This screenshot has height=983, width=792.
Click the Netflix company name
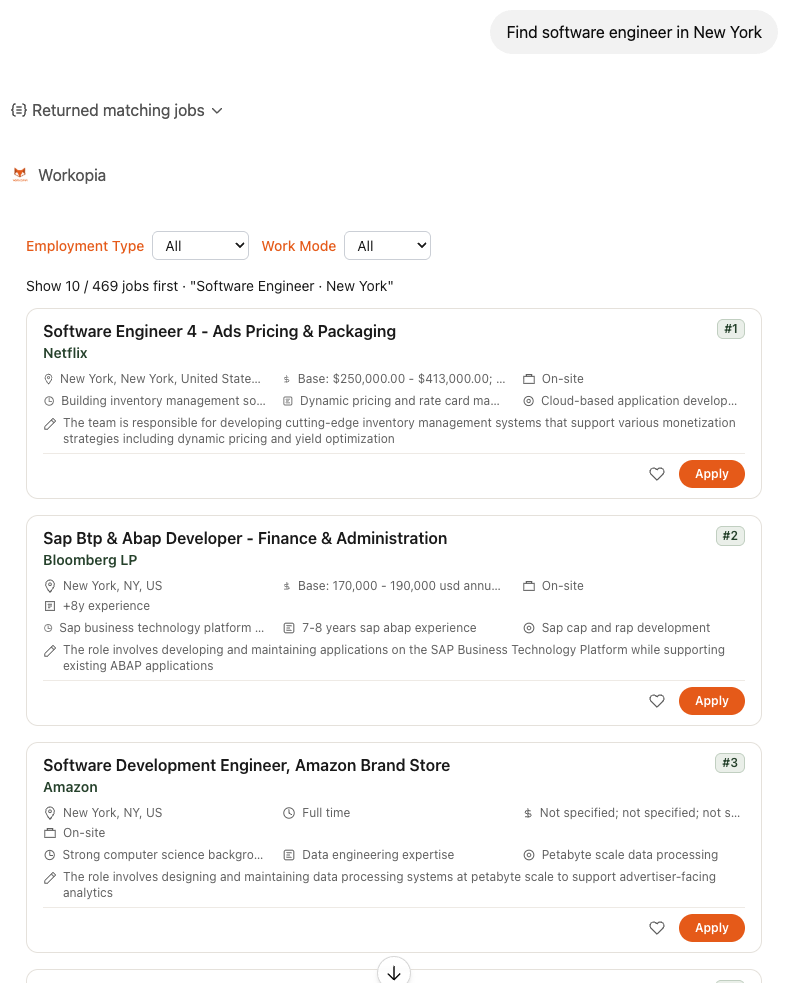[x=65, y=353]
